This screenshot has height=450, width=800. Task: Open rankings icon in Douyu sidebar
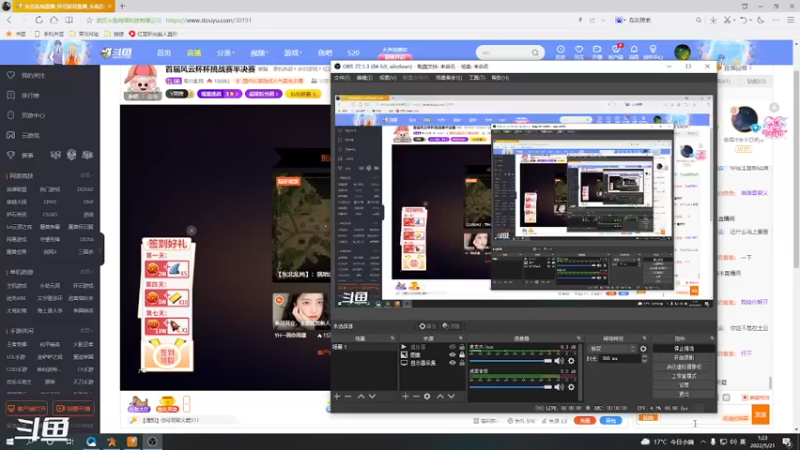coord(11,95)
